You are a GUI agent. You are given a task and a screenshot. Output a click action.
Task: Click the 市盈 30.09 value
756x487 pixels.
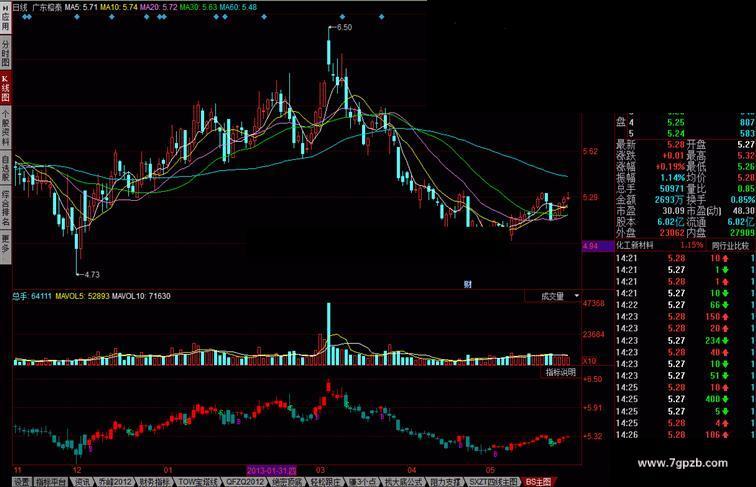pyautogui.click(x=673, y=211)
